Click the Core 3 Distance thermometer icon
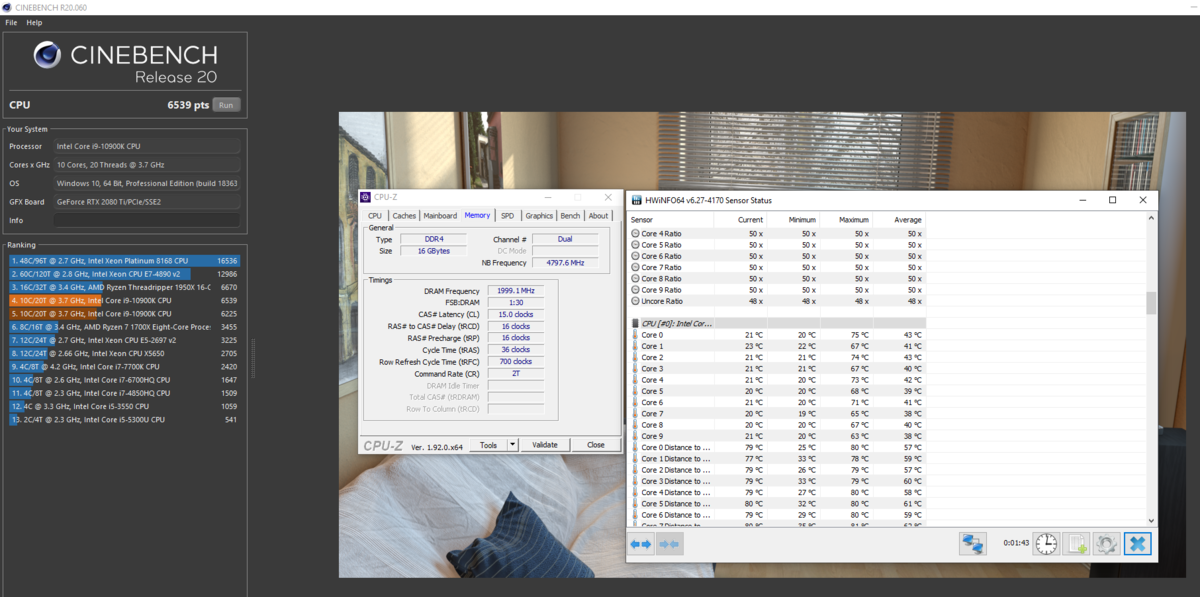 (x=636, y=481)
